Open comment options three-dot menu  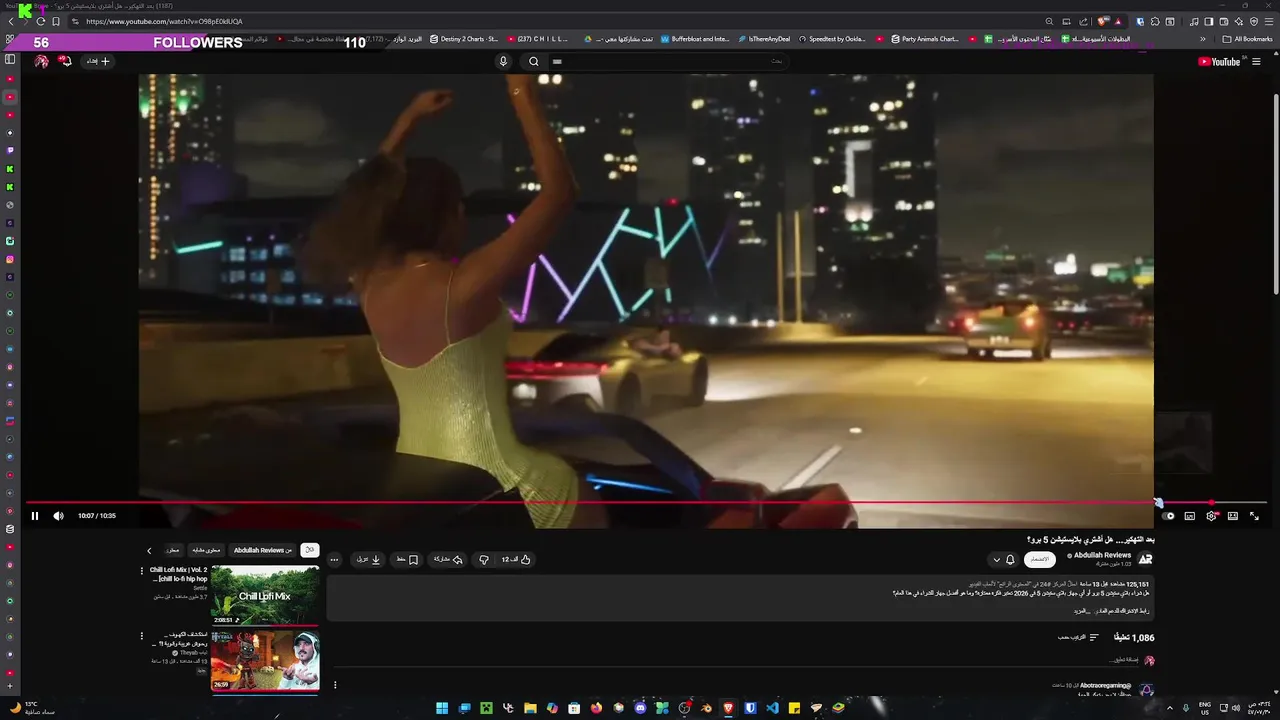click(335, 685)
